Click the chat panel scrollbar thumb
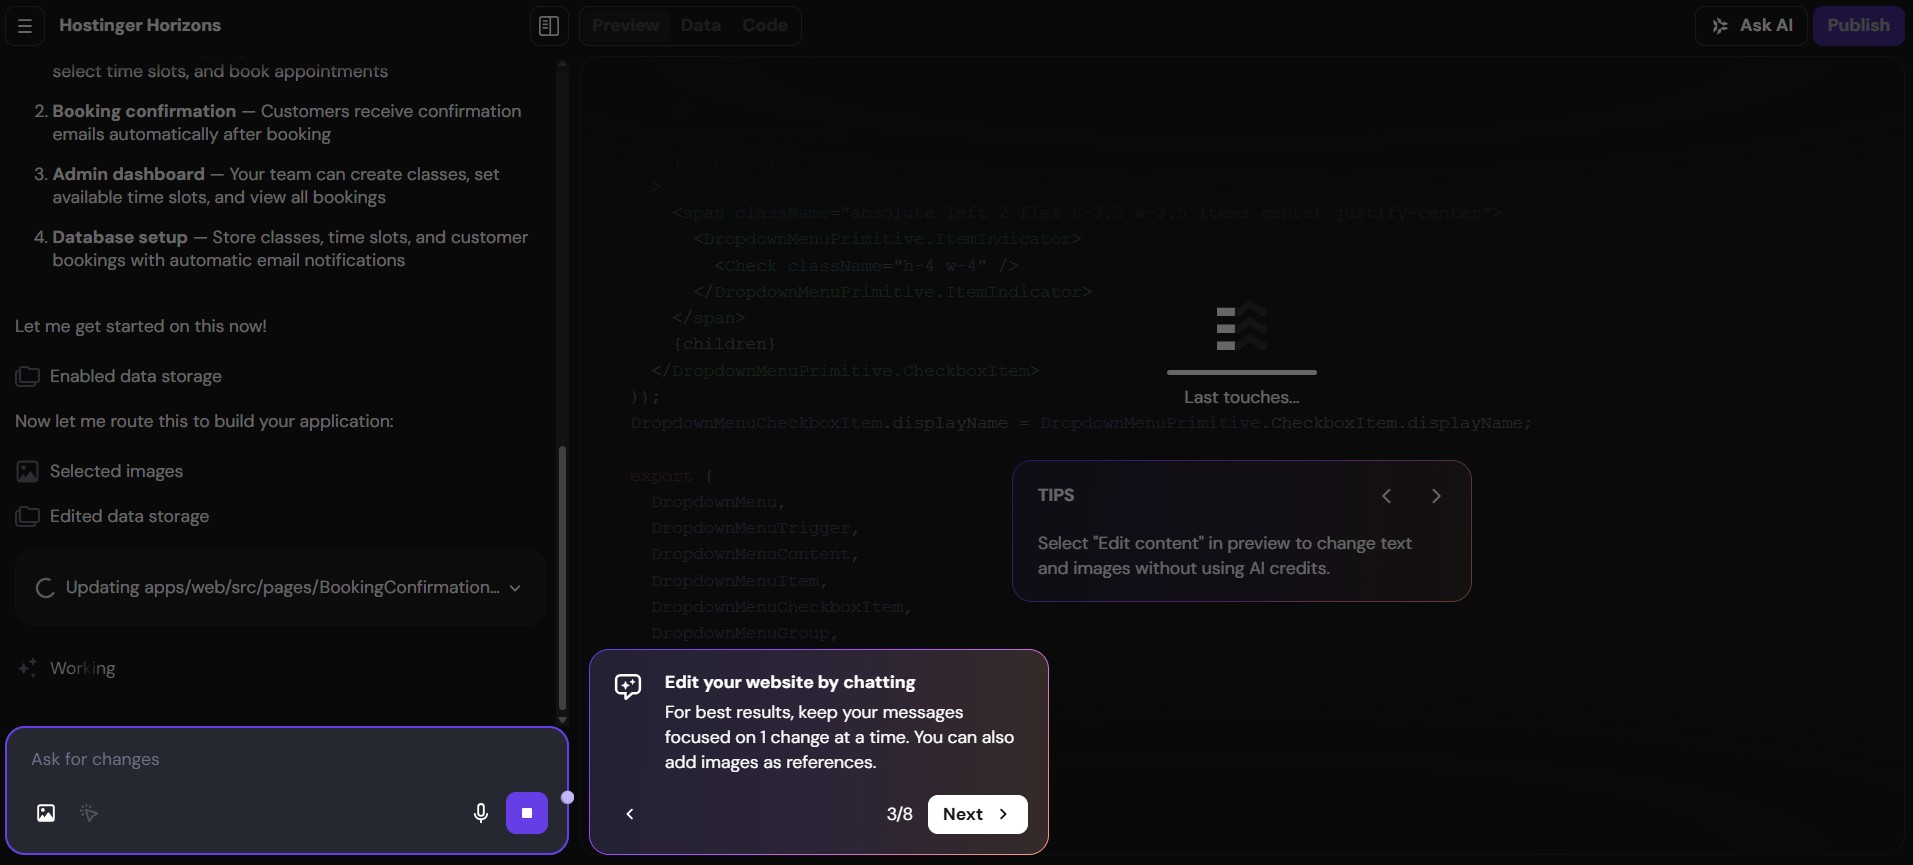The height and width of the screenshot is (865, 1913). (x=562, y=578)
